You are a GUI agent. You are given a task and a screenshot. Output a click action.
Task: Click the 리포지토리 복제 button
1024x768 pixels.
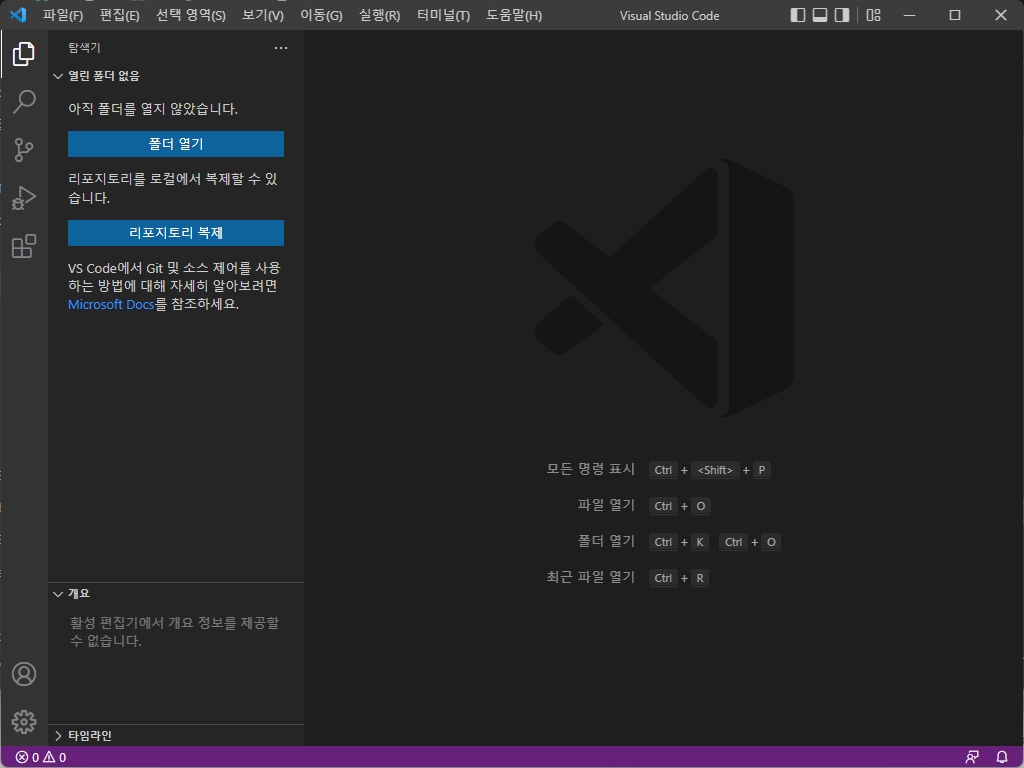176,232
